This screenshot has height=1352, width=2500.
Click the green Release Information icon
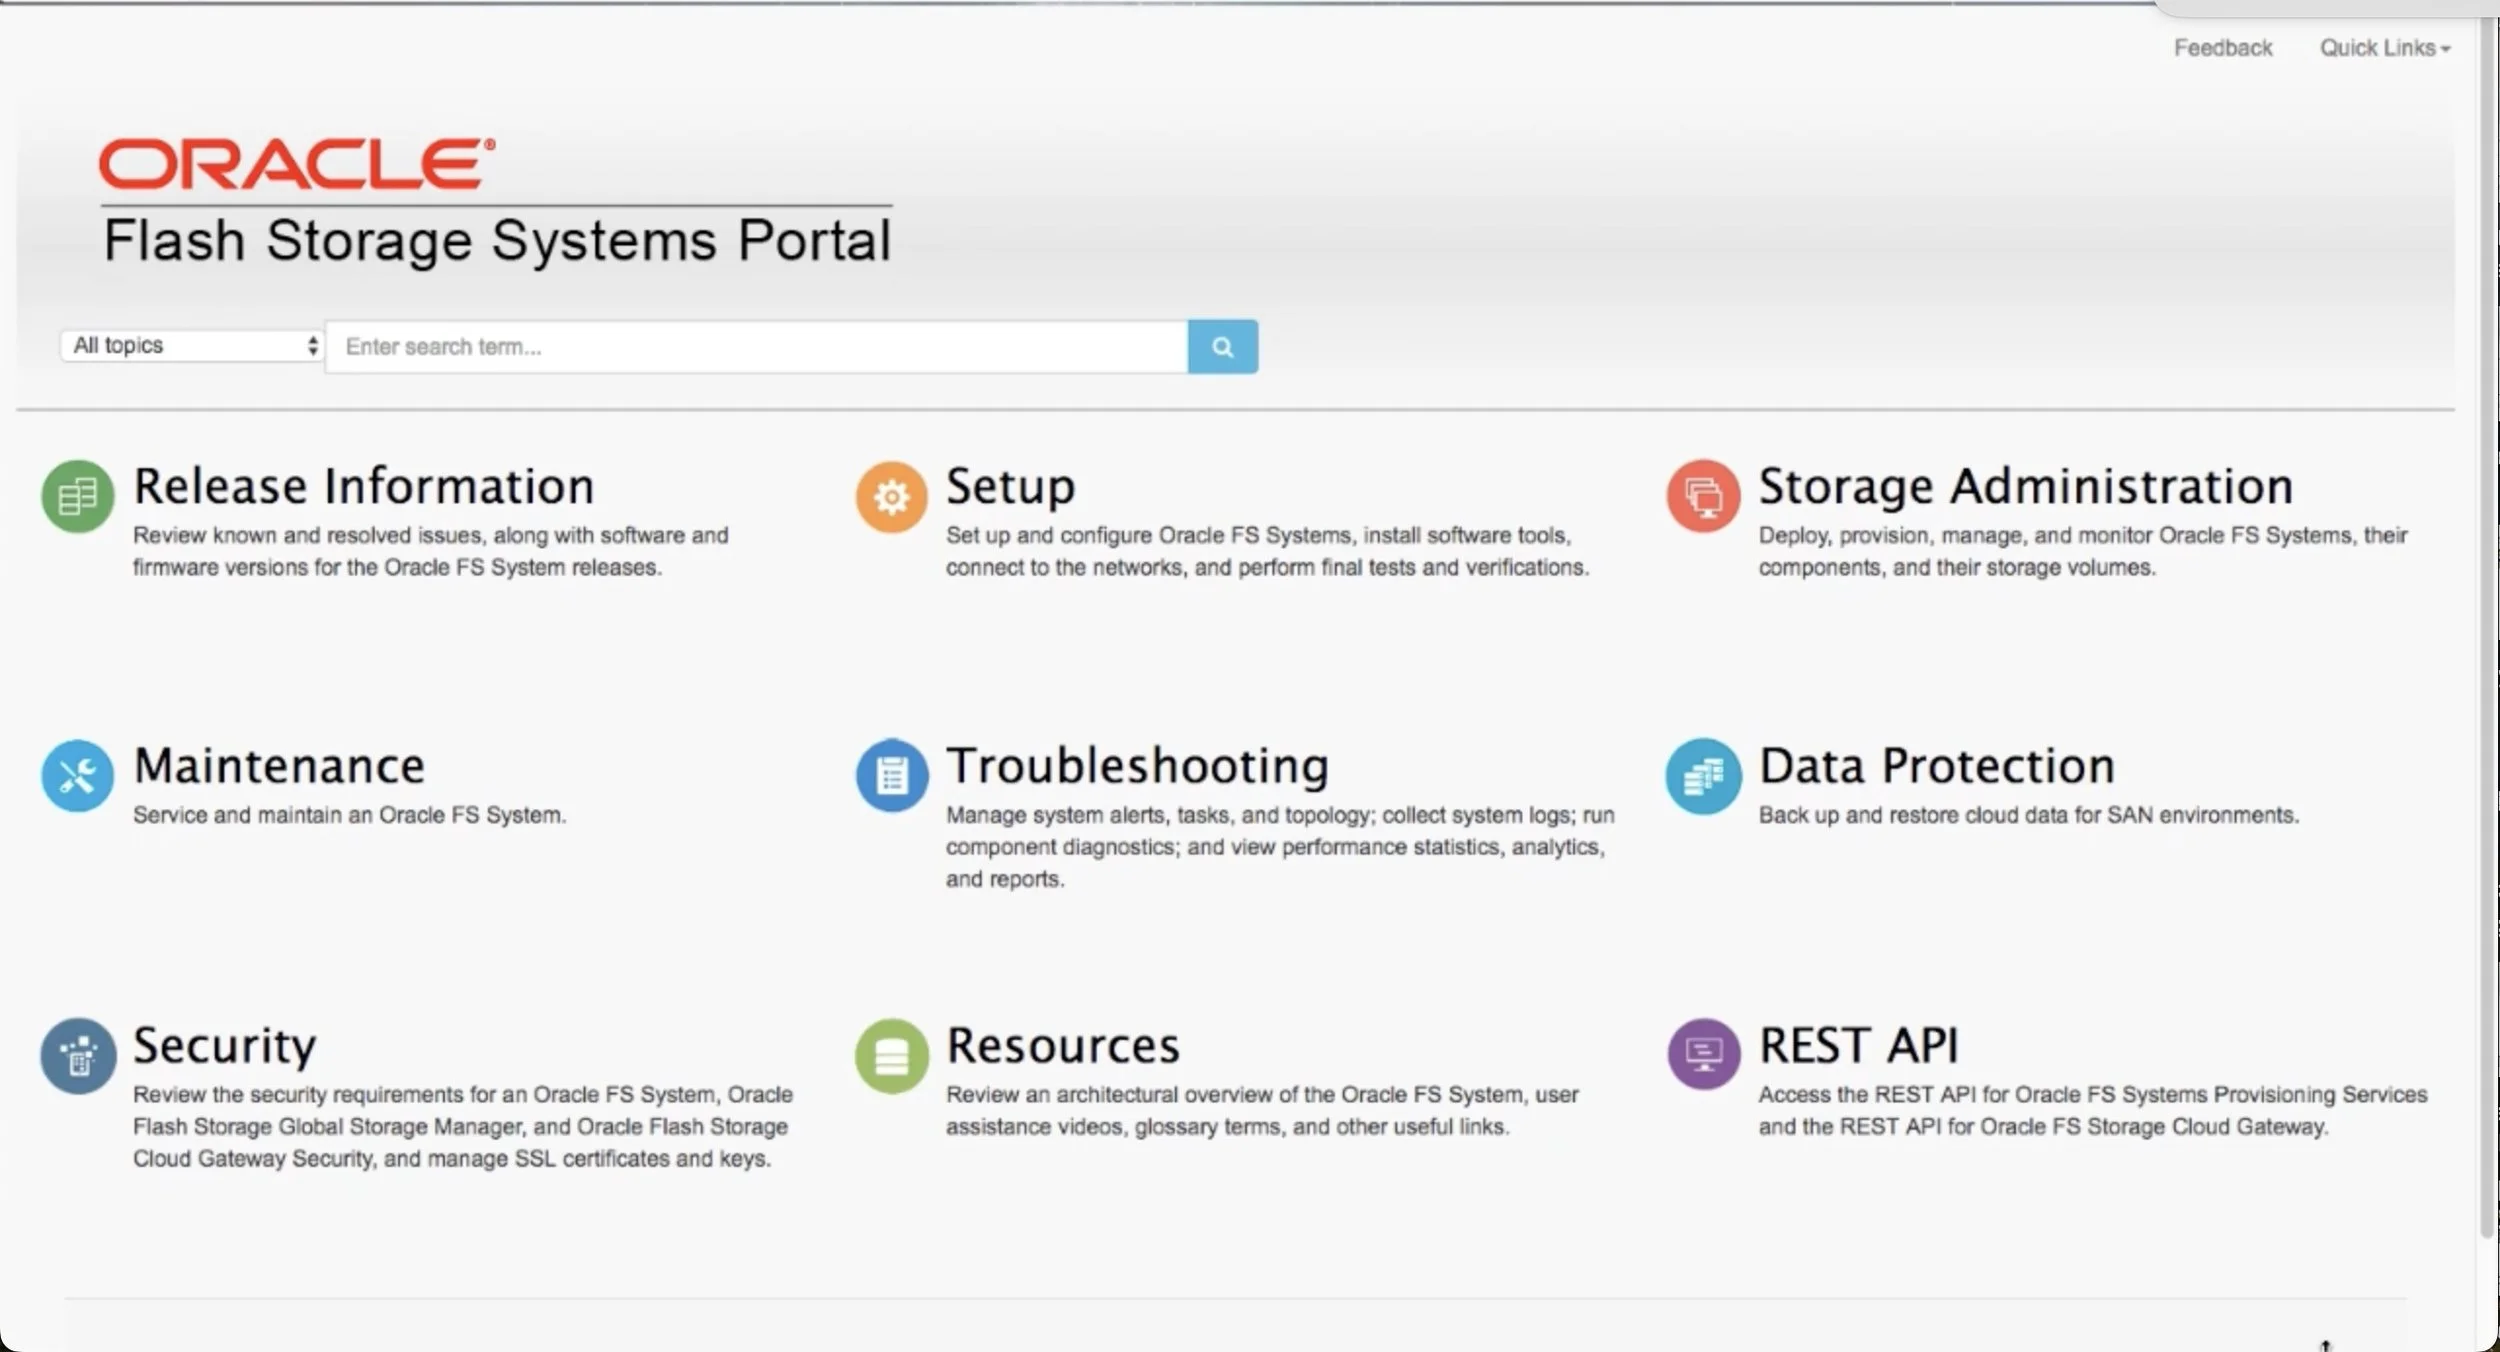(x=77, y=496)
